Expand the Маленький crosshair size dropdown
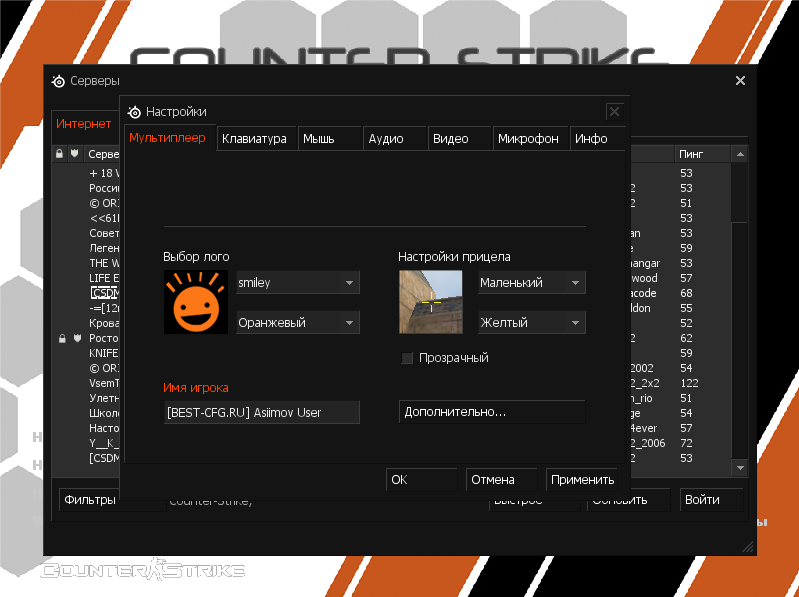 coord(532,283)
